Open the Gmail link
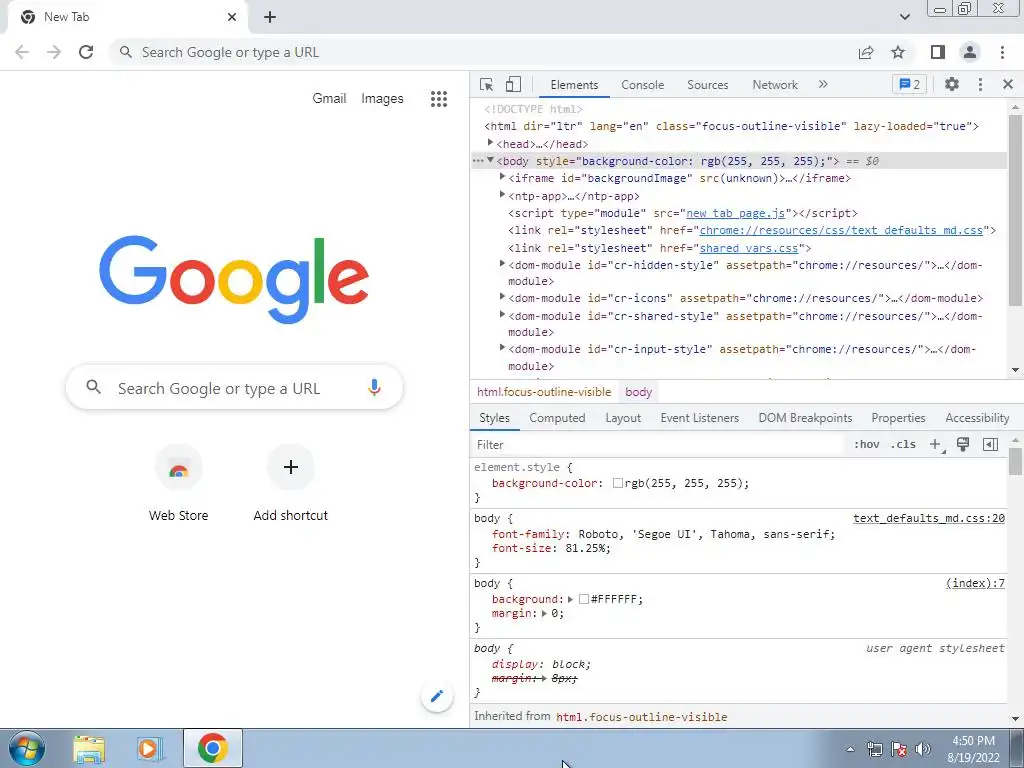 329,99
